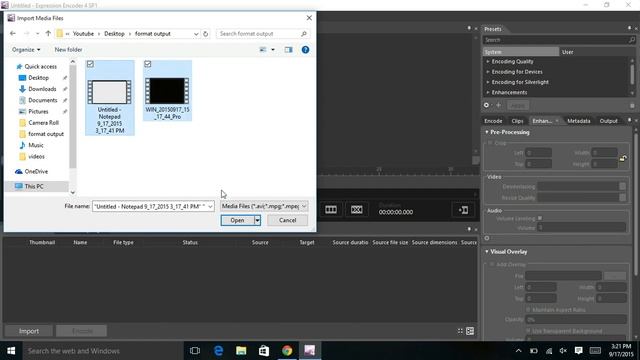
Task: Click the Import button
Action: pyautogui.click(x=29, y=331)
